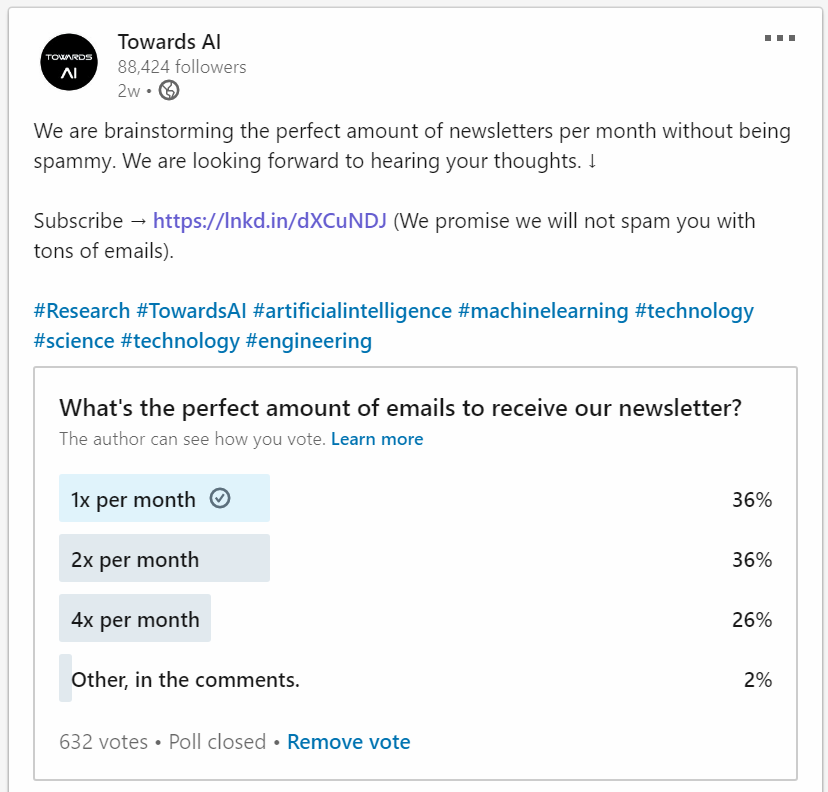Viewport: 828px width, 792px height.
Task: Click the #Research hashtag
Action: (82, 311)
